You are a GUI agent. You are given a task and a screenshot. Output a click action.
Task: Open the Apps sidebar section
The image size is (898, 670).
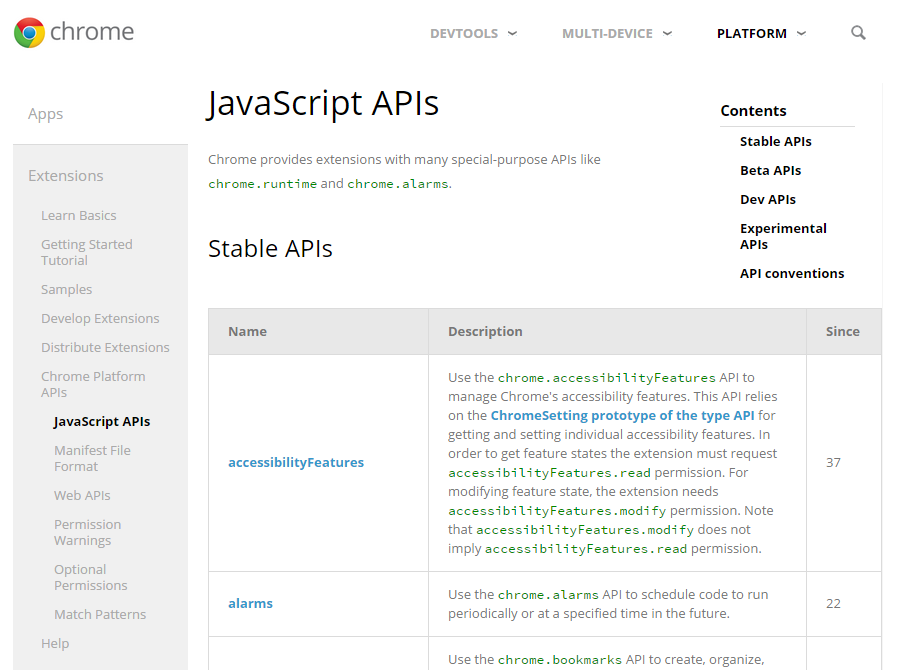(x=46, y=114)
